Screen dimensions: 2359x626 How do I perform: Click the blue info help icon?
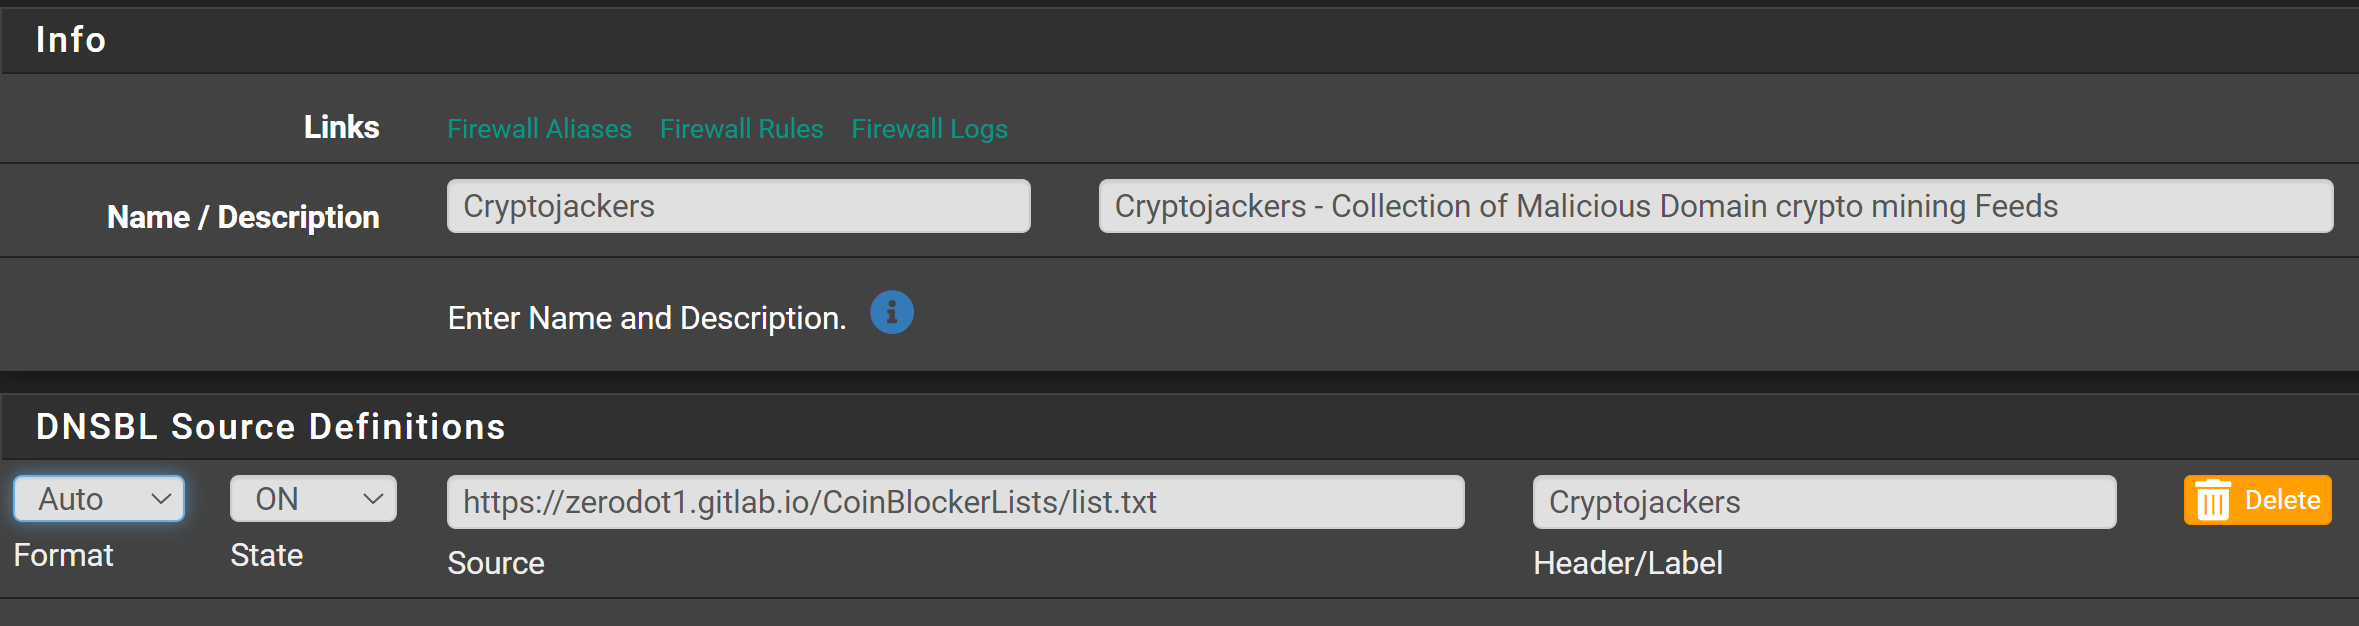[891, 313]
